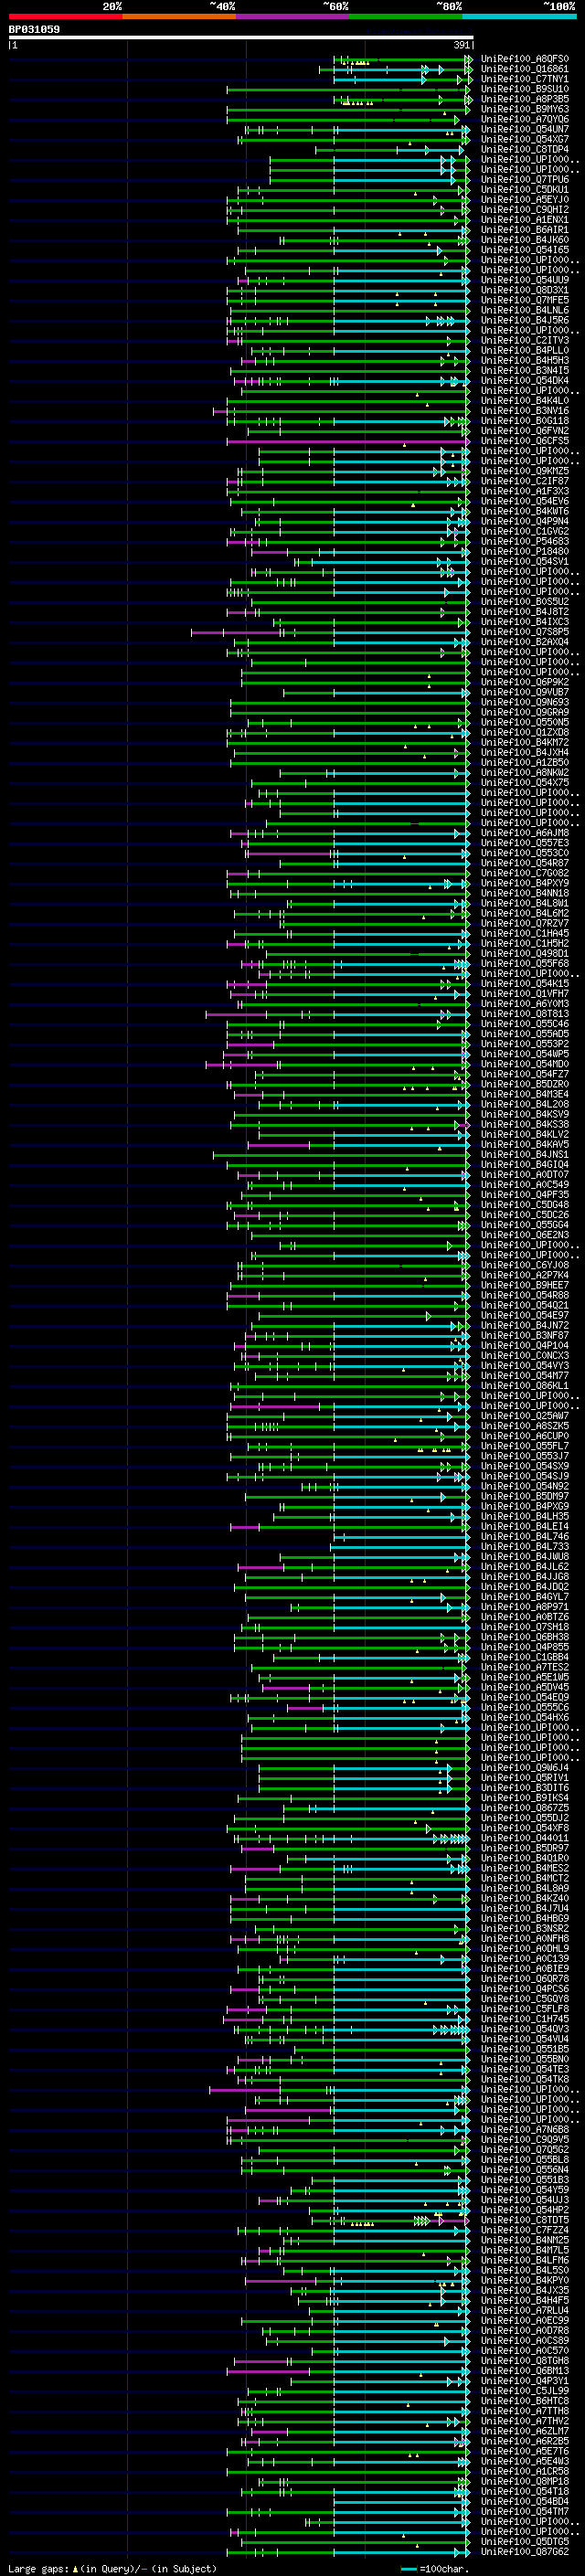585x2576 pixels.
Task: Click hit UniRef100_Q54DK4
Action: (525, 381)
